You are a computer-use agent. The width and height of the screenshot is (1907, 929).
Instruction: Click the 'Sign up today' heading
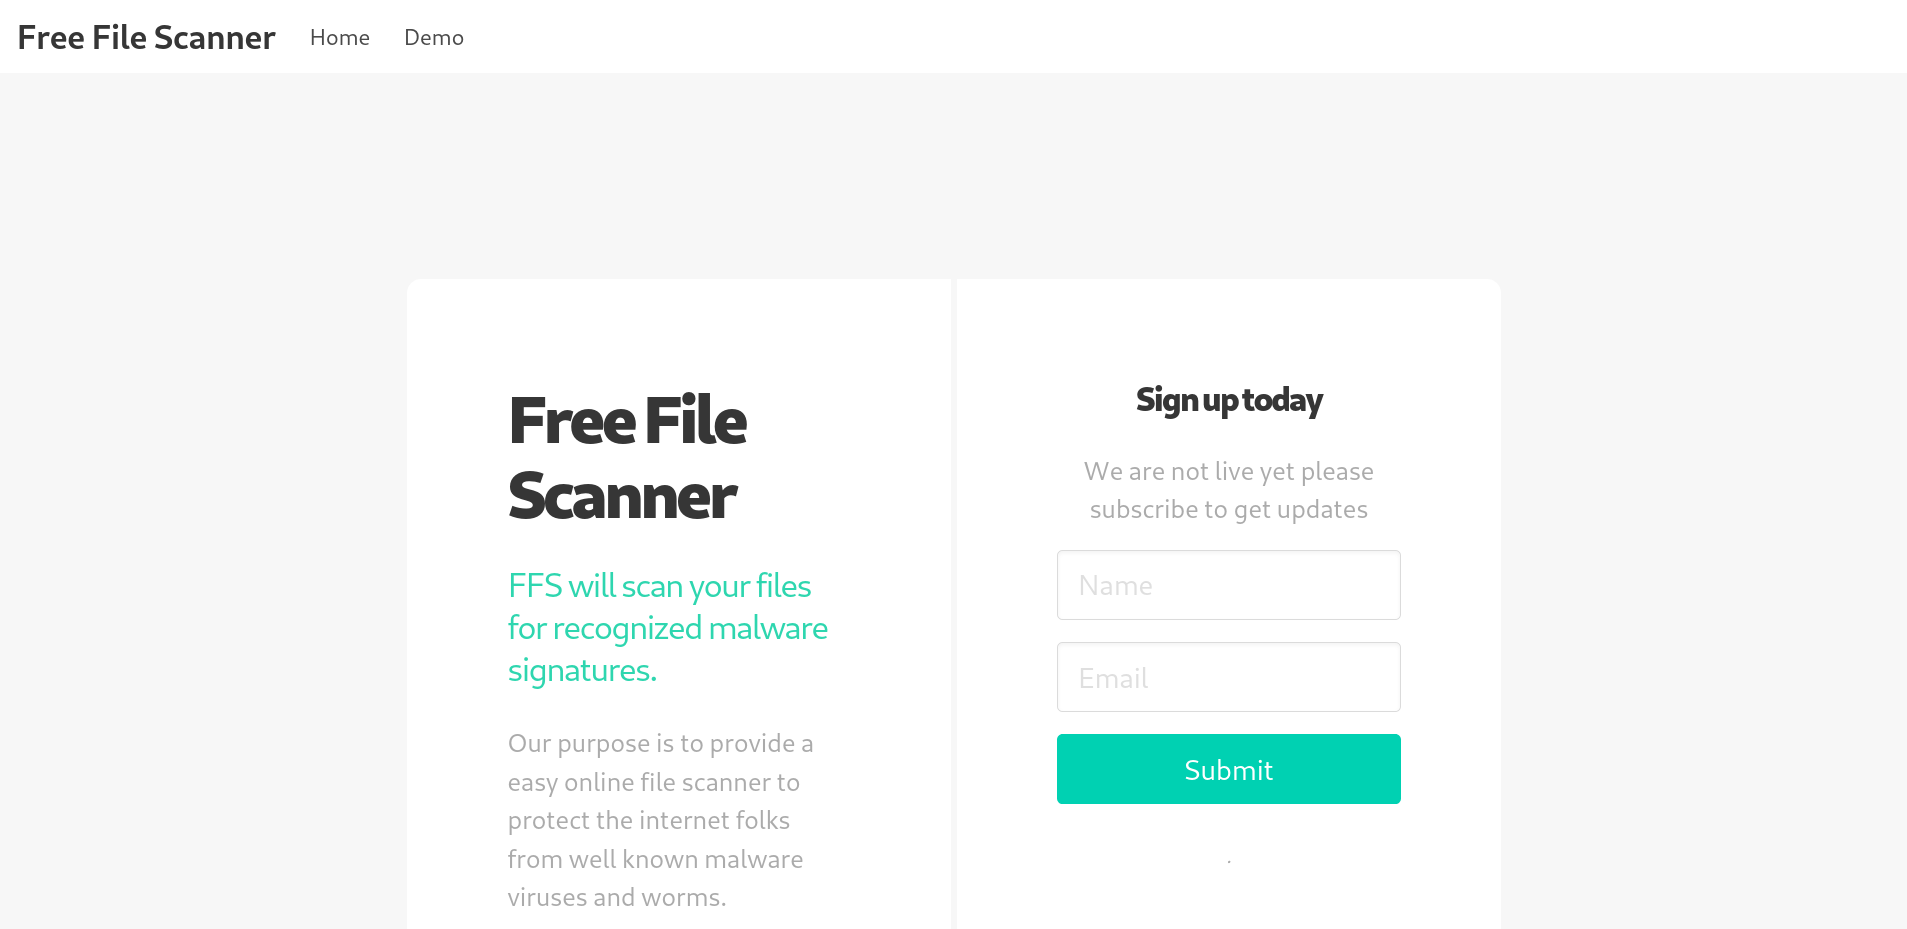point(1228,400)
